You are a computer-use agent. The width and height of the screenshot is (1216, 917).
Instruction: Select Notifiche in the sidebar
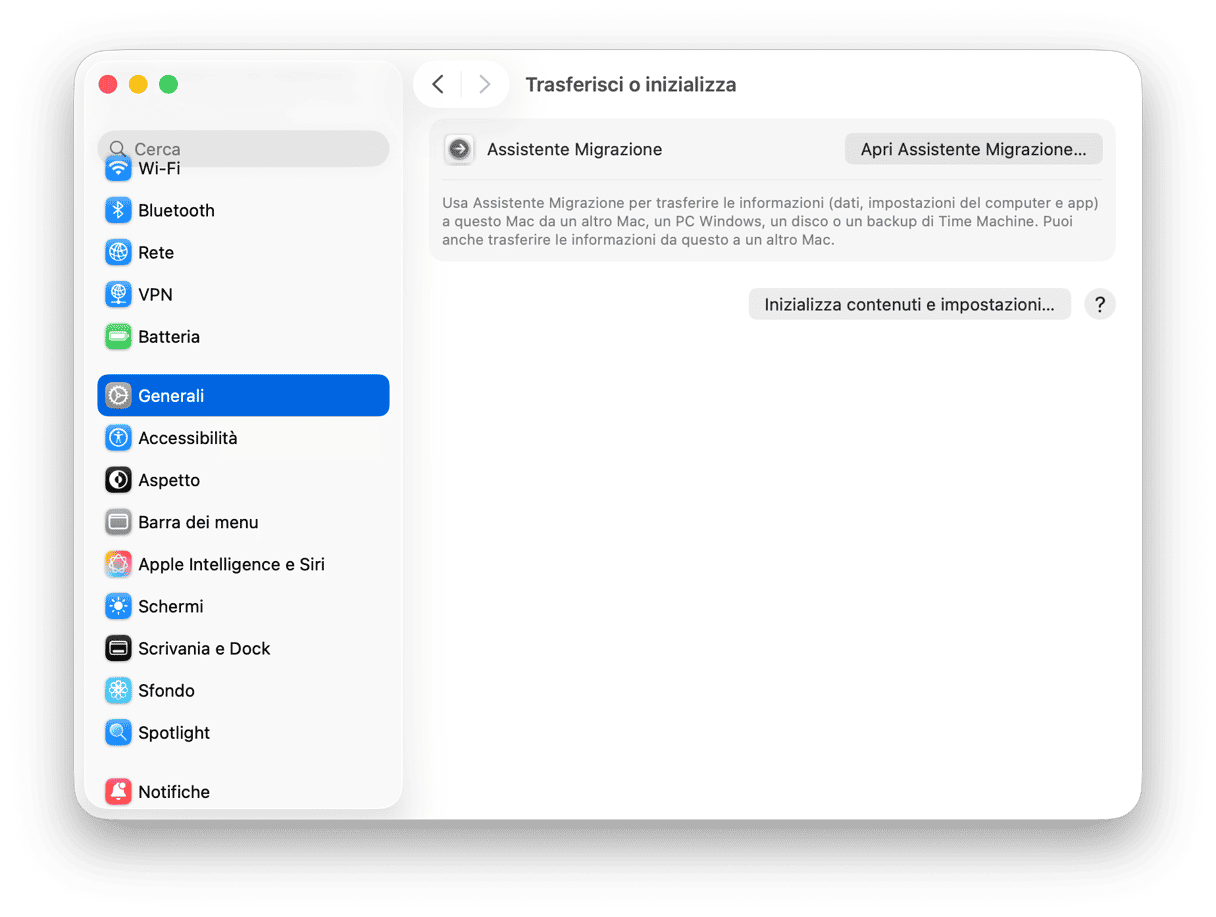click(x=174, y=791)
